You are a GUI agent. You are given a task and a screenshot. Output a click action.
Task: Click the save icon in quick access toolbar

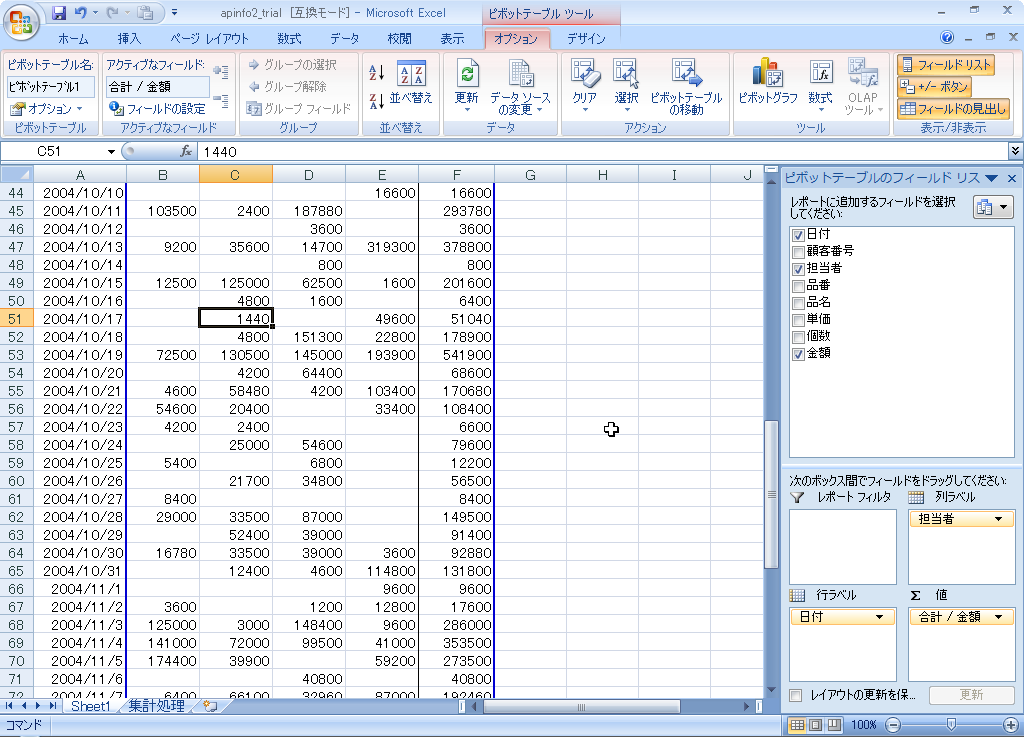tap(59, 13)
